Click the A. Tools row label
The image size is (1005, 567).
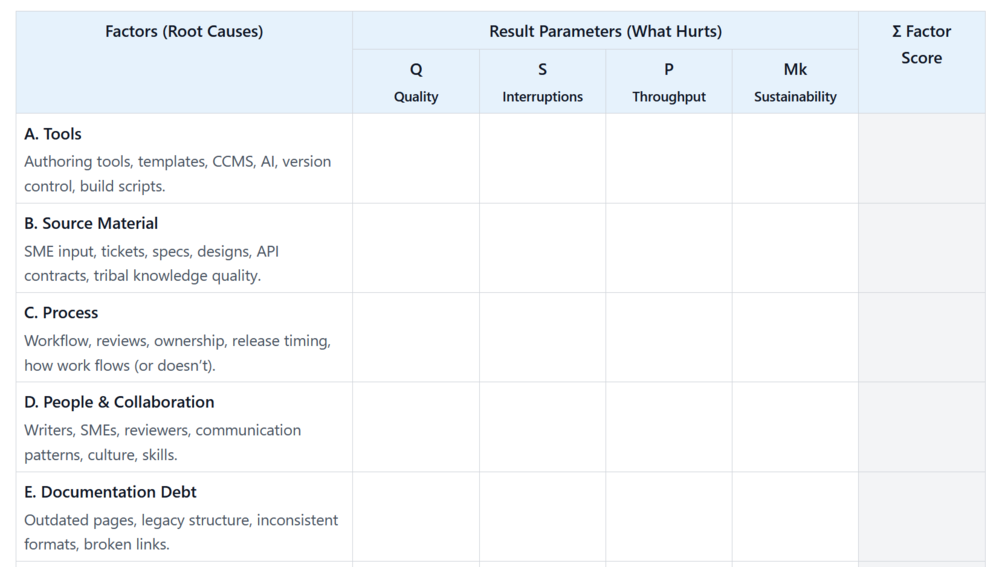click(53, 134)
